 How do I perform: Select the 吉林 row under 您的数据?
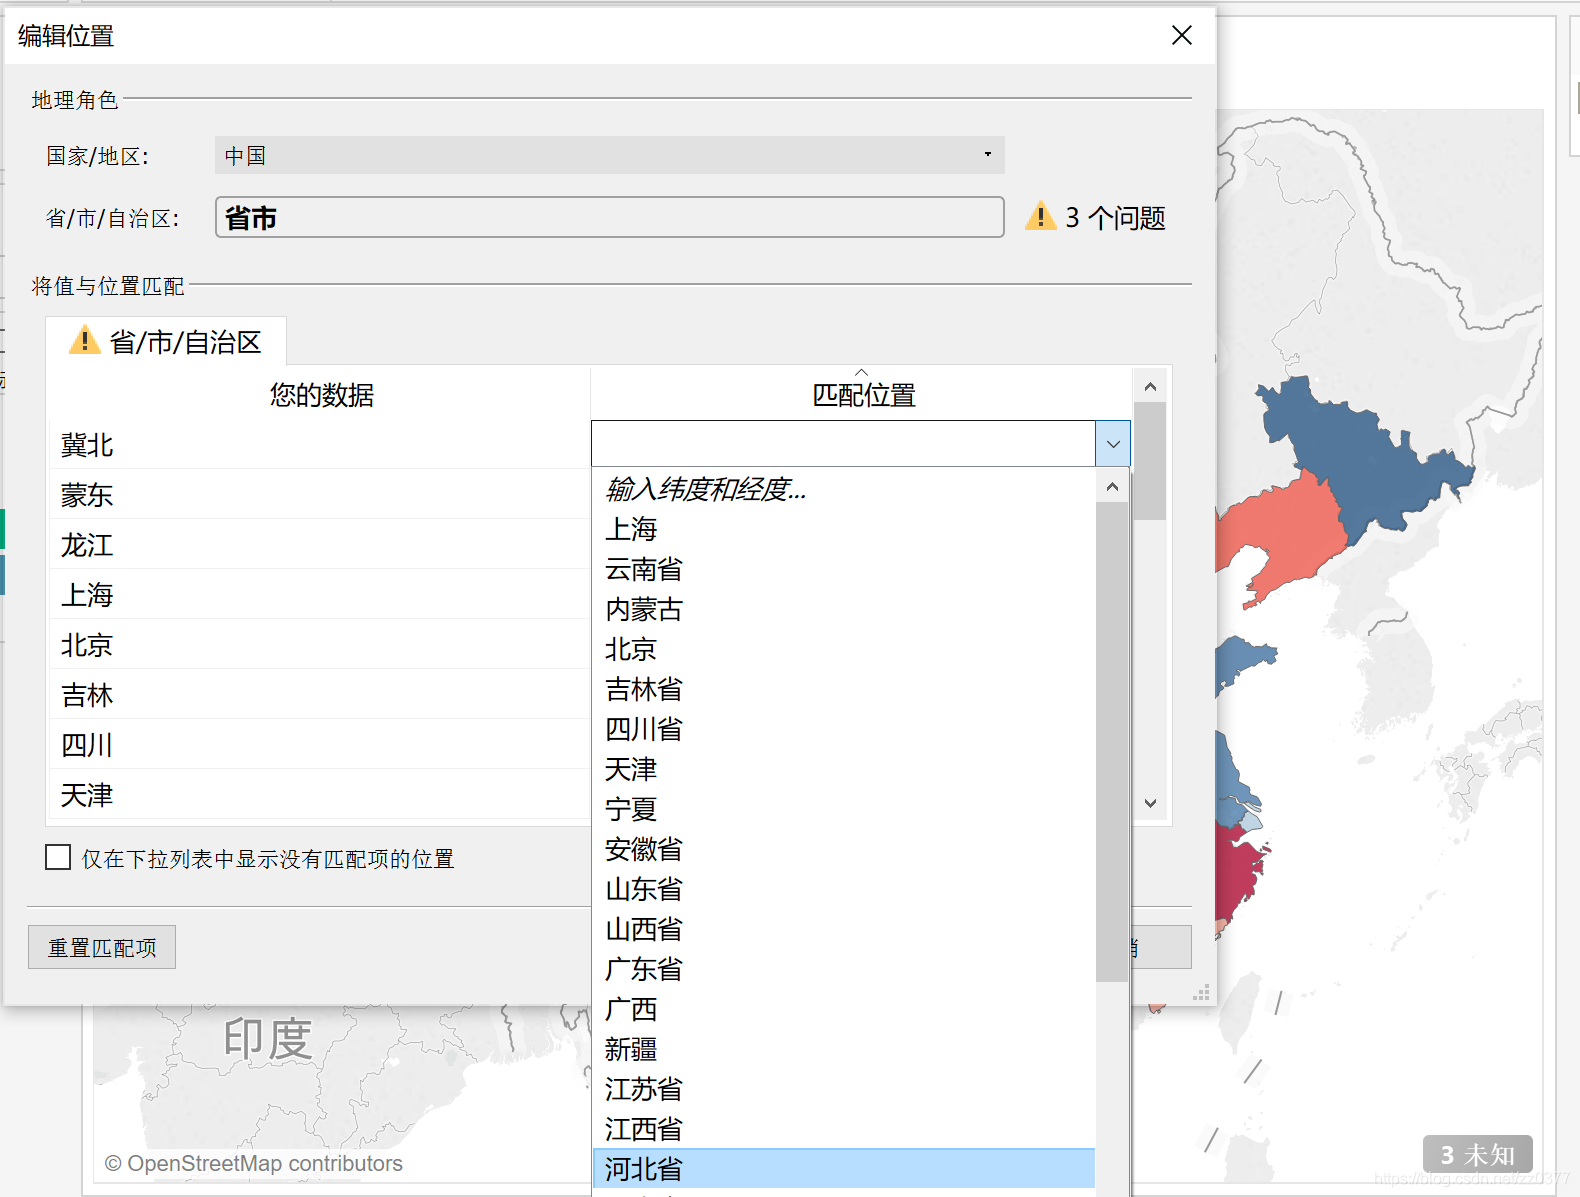320,695
